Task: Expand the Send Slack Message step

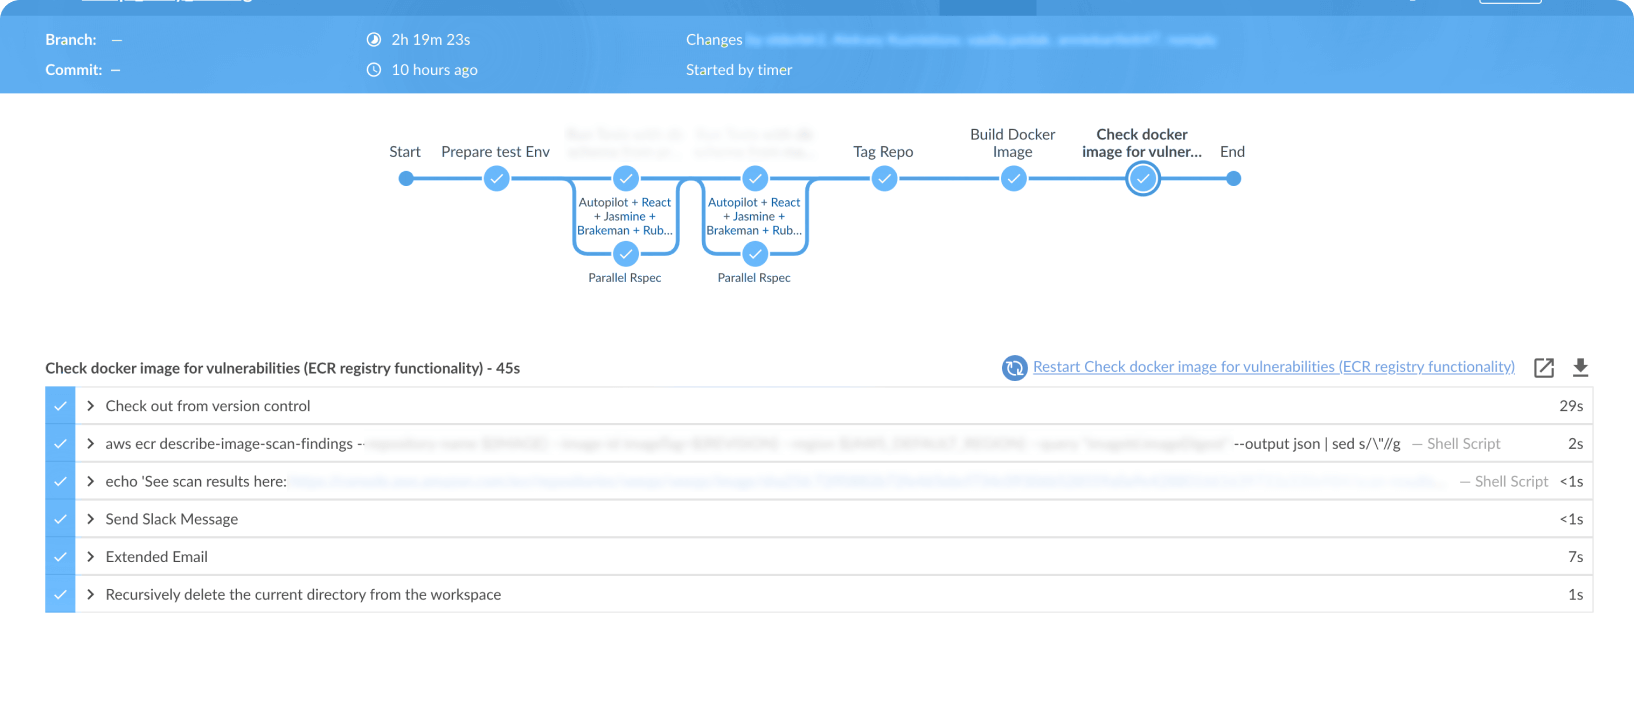Action: 91,519
